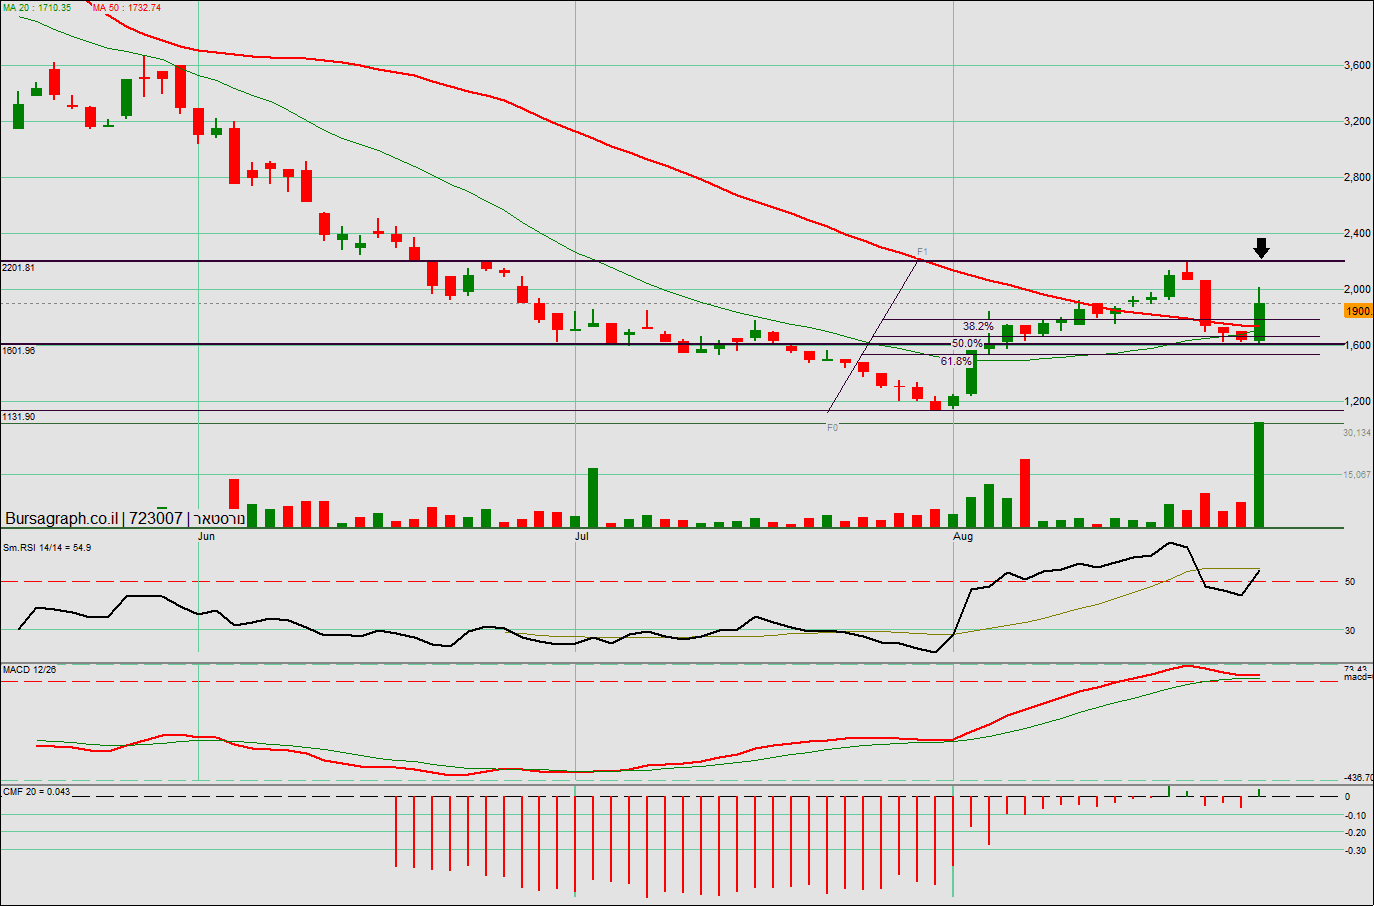
Task: Select the 2,800 price axis value
Action: [x=1358, y=177]
